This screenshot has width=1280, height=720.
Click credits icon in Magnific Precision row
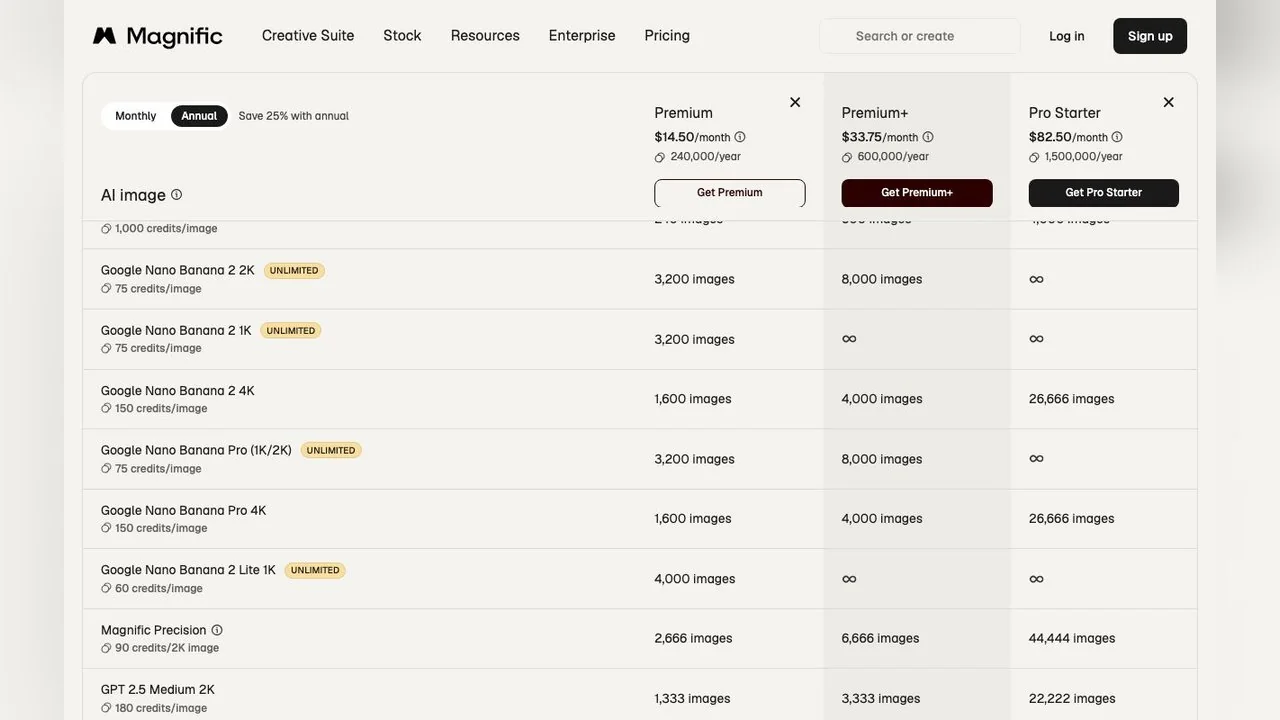[106, 648]
